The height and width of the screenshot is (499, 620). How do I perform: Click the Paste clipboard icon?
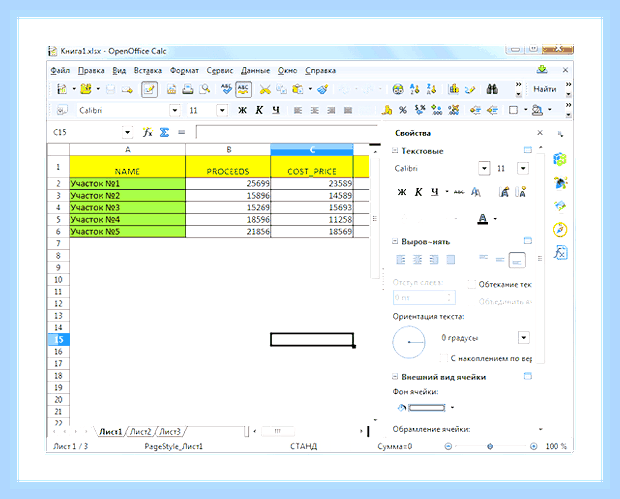coord(297,89)
